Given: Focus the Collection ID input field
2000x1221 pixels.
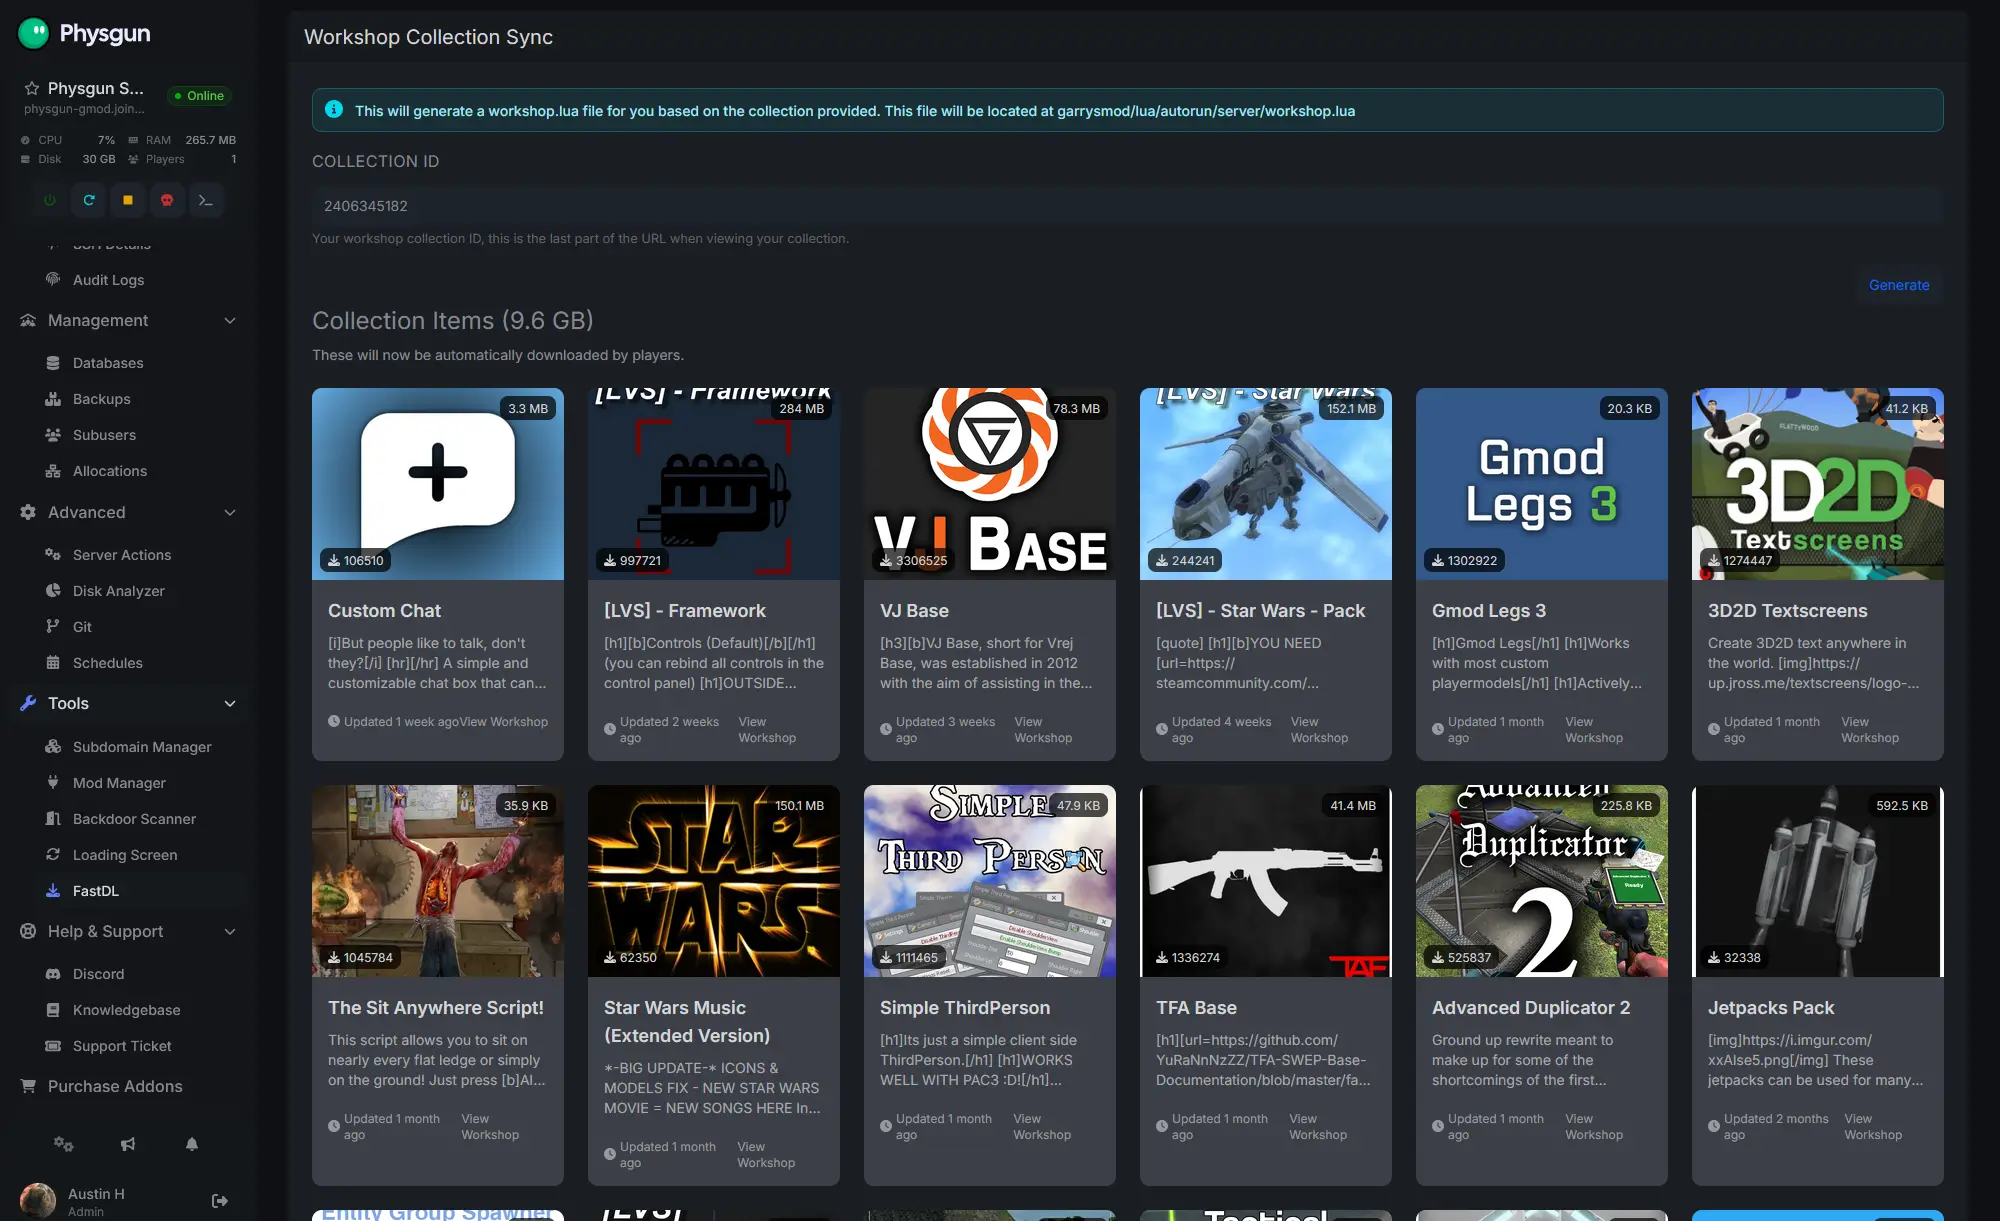Looking at the screenshot, I should click(x=1128, y=206).
